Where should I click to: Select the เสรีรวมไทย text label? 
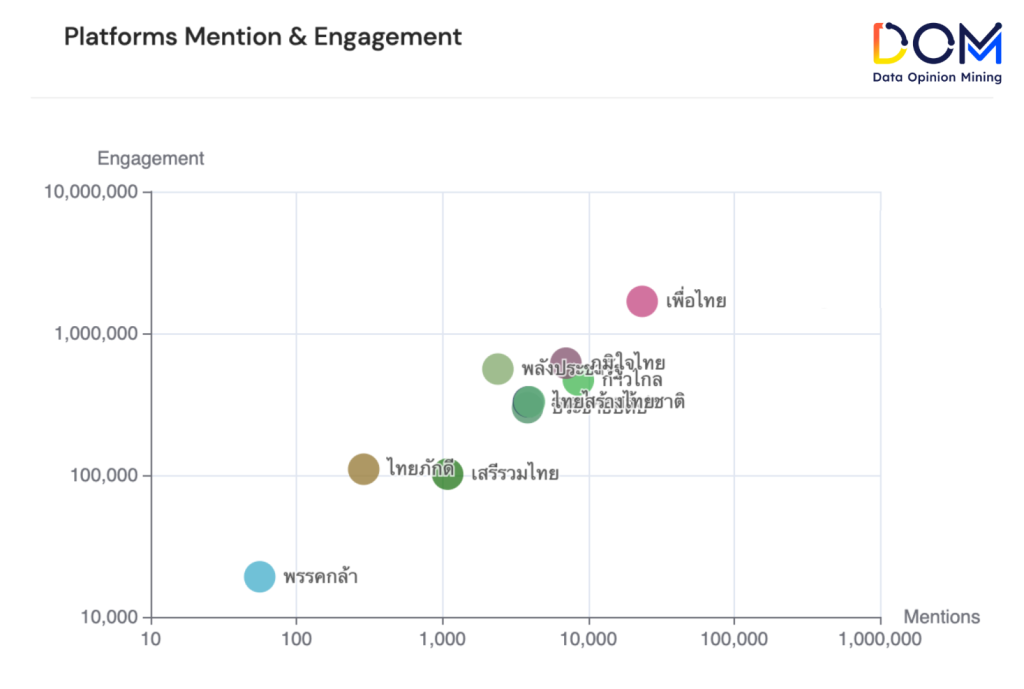pos(515,473)
